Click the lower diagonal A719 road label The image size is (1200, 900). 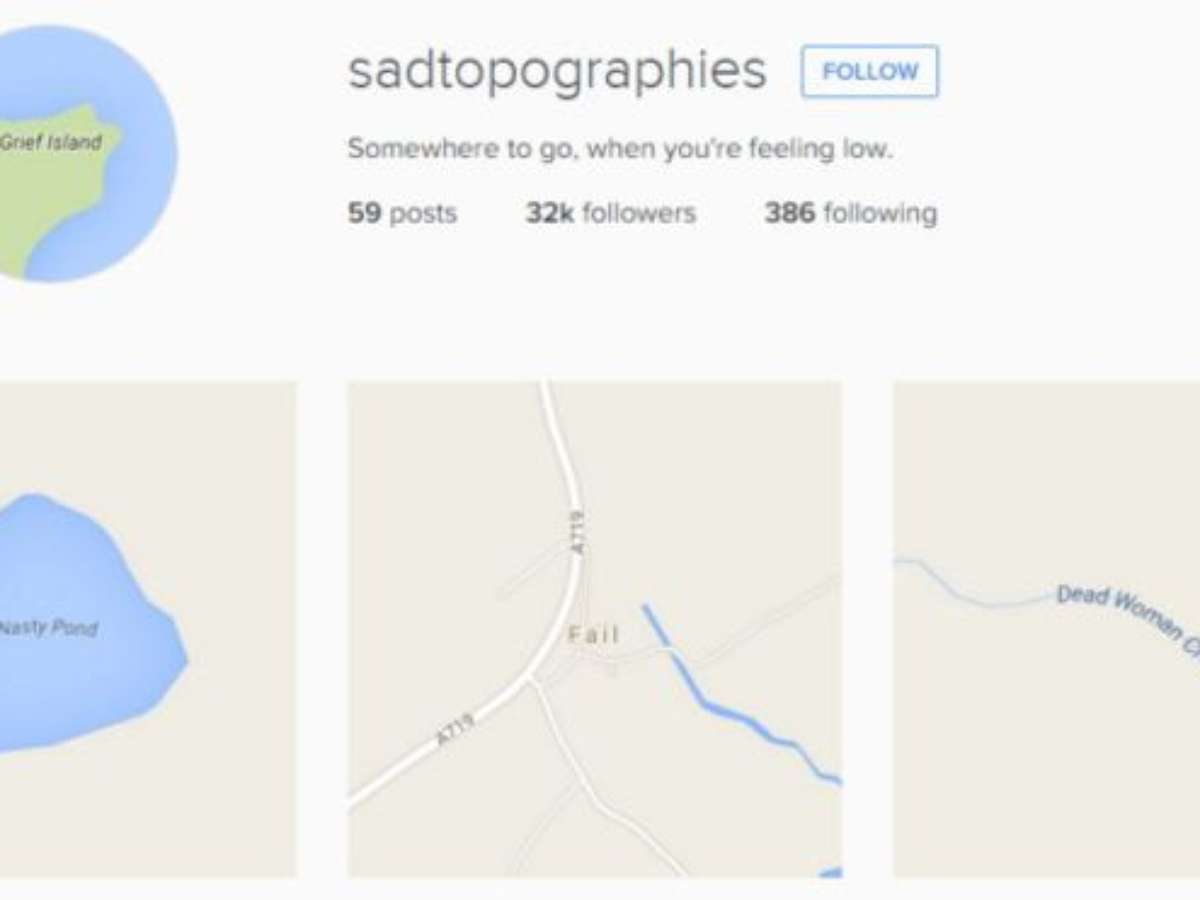pyautogui.click(x=456, y=729)
